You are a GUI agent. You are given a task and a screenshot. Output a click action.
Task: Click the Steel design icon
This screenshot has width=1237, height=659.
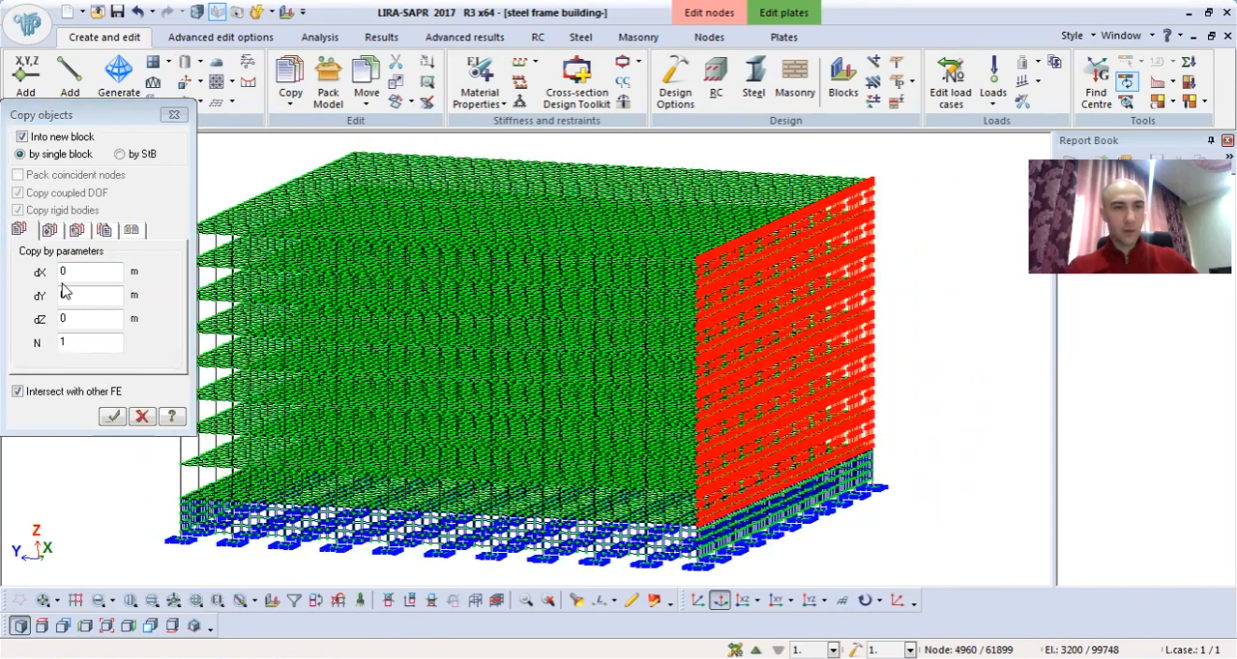tap(754, 71)
